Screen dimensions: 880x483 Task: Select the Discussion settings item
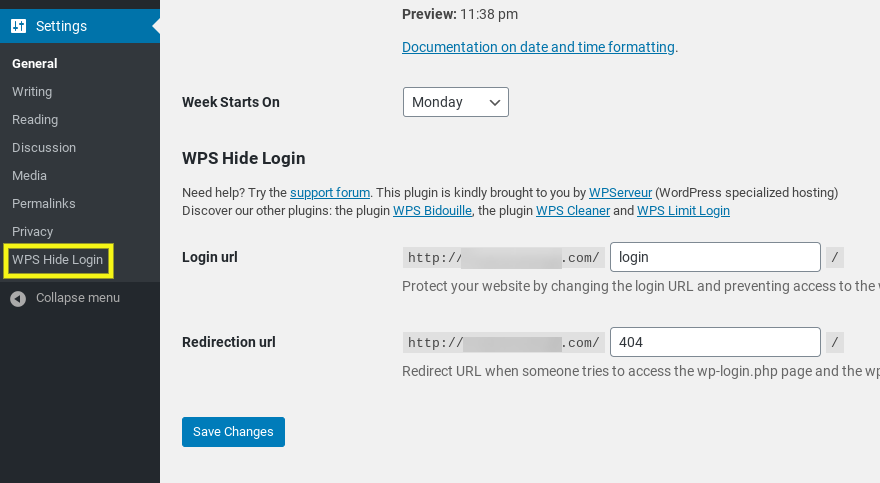point(44,148)
